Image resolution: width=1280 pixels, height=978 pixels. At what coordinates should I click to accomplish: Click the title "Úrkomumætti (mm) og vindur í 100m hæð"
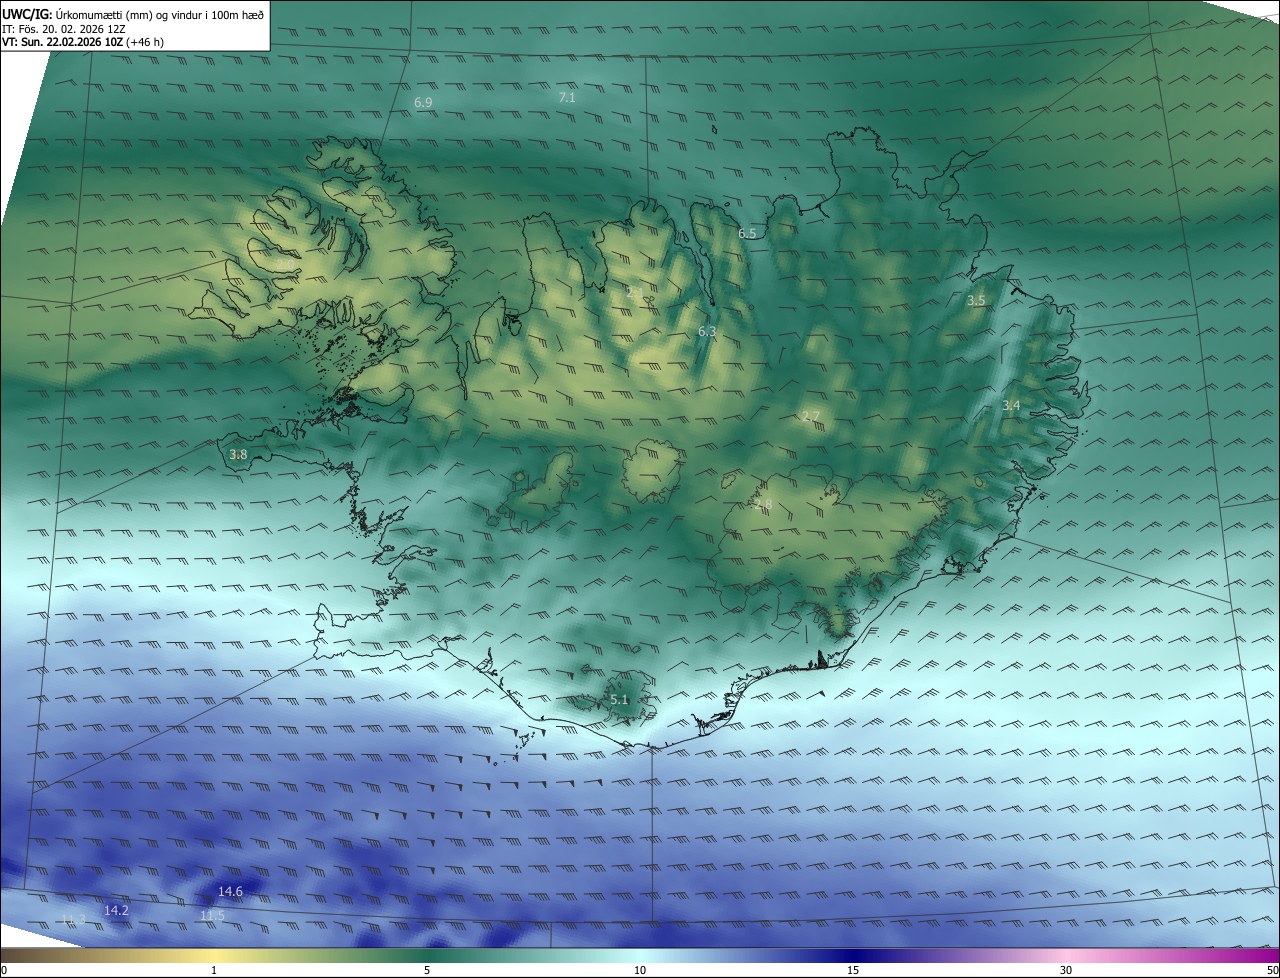click(x=160, y=14)
